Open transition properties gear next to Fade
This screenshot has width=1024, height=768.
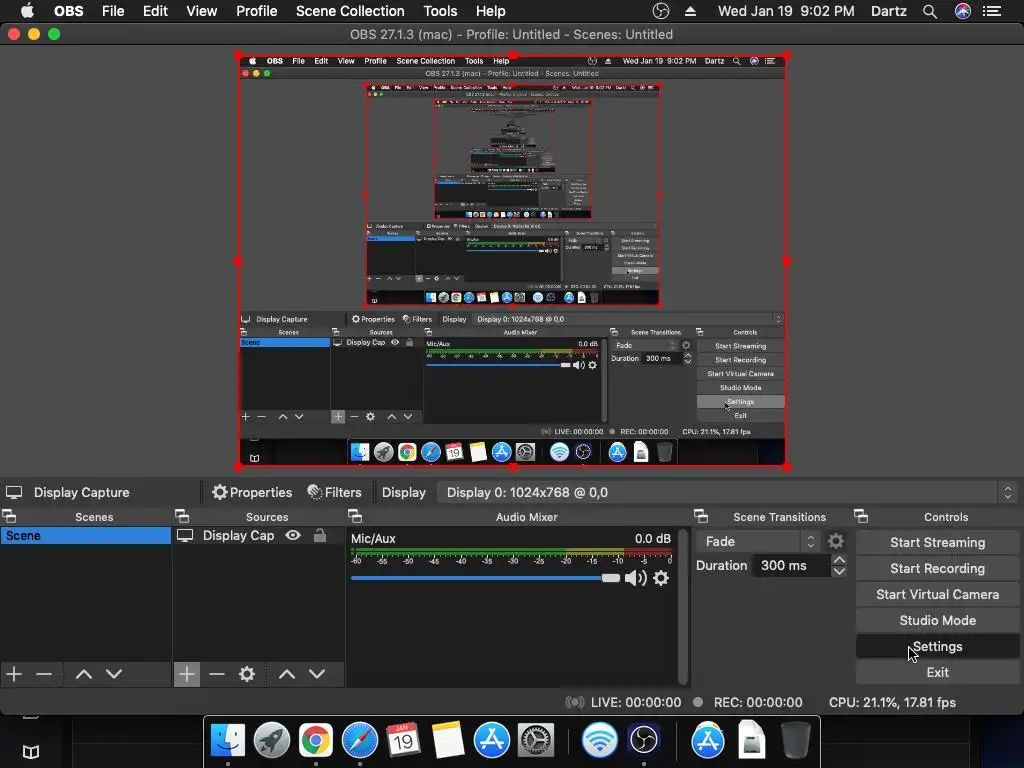[836, 541]
